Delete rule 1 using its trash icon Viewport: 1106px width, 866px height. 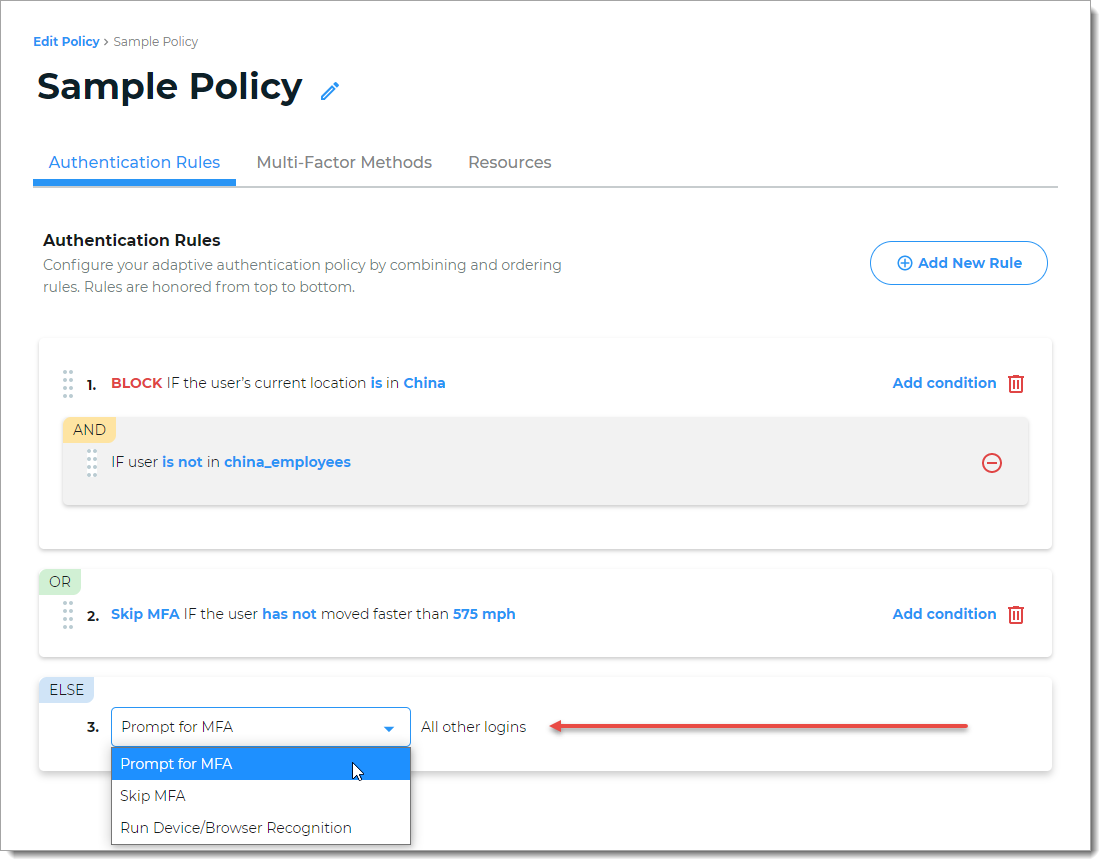click(1016, 383)
